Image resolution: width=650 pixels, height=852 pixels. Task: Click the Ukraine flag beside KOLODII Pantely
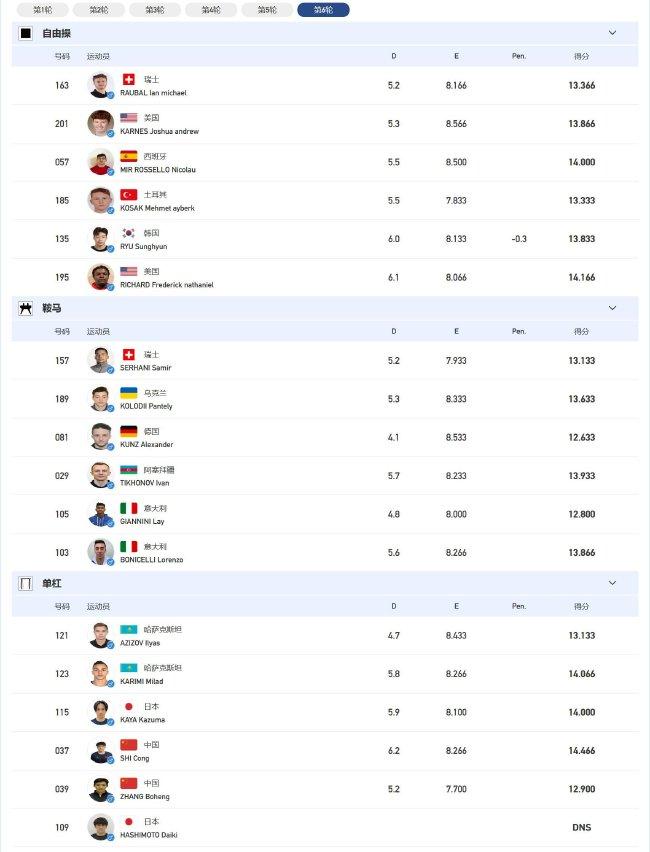(129, 393)
